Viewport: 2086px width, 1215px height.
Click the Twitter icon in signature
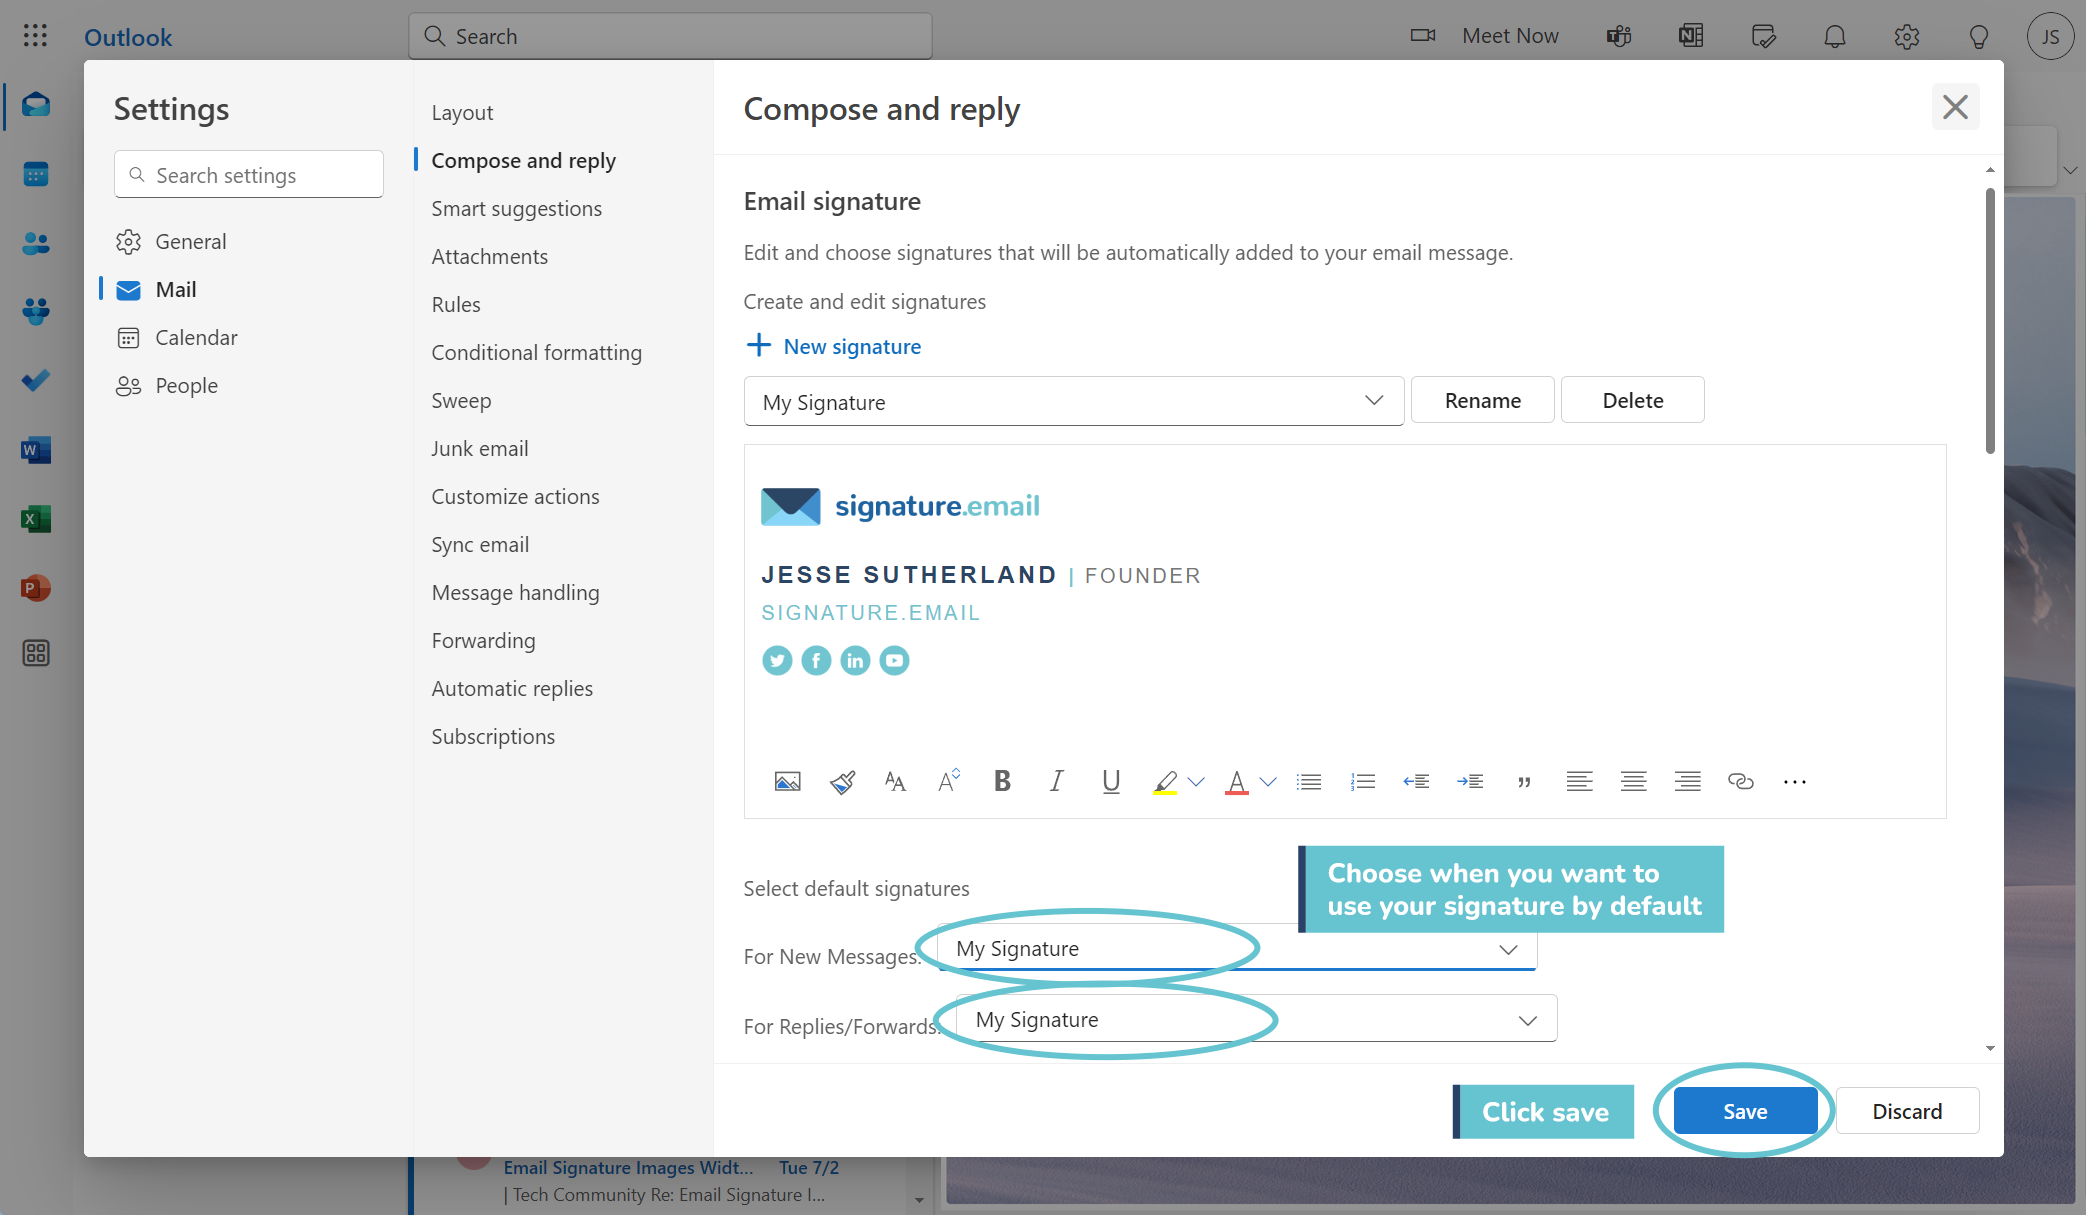(x=777, y=660)
